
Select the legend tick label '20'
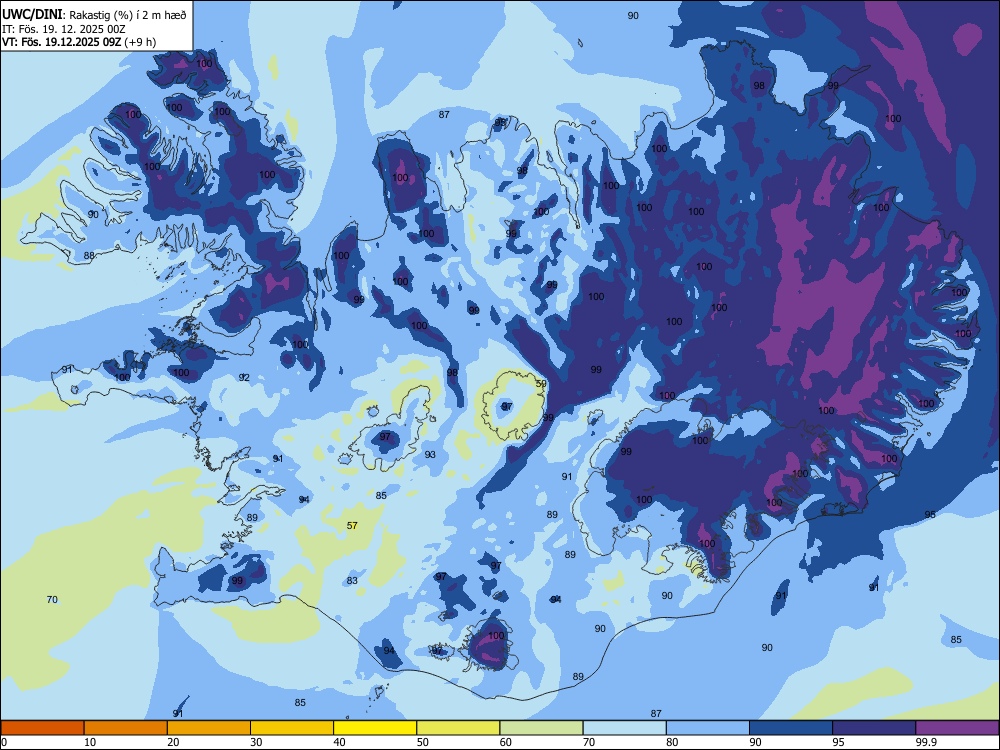pos(173,742)
